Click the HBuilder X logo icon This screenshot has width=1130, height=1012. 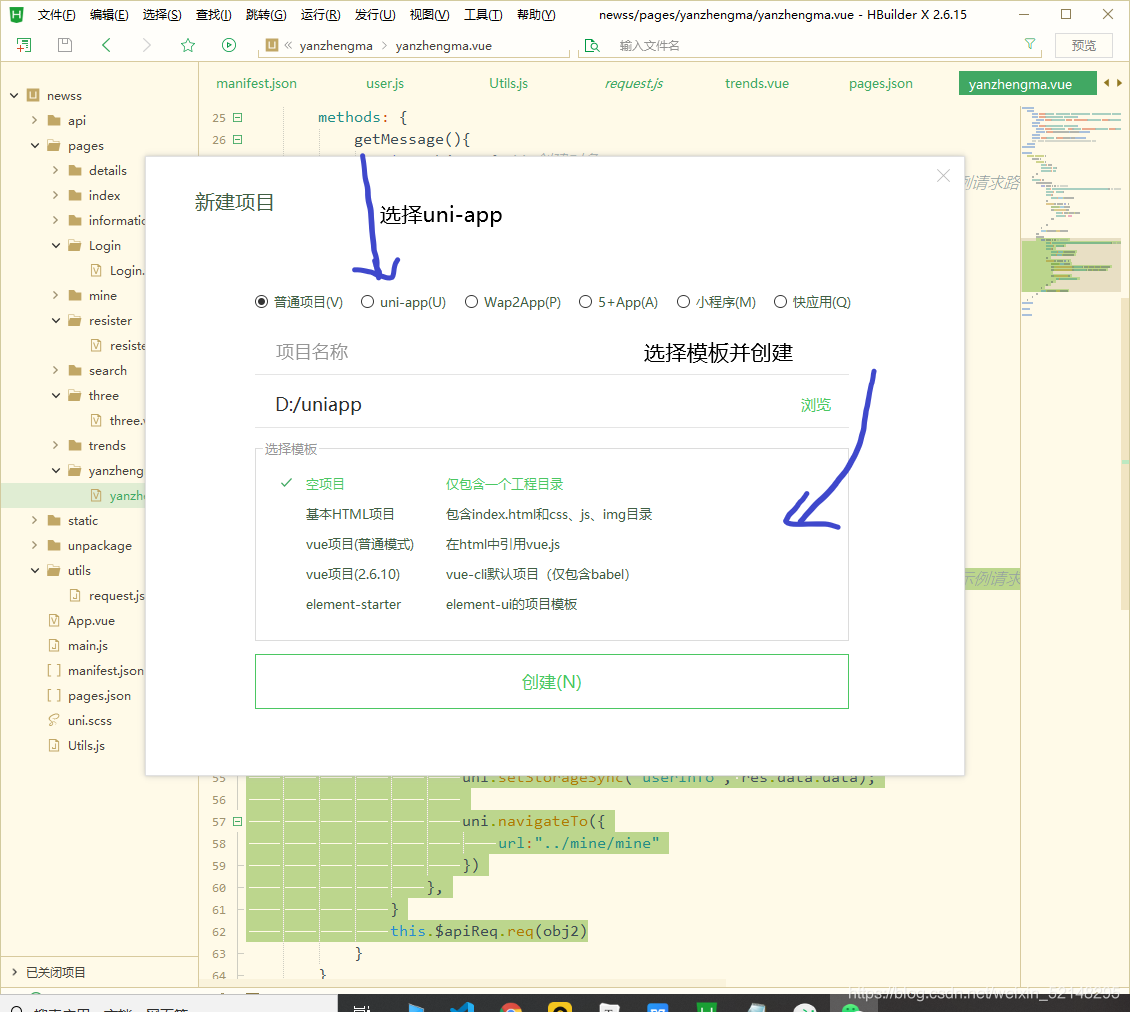[17, 14]
